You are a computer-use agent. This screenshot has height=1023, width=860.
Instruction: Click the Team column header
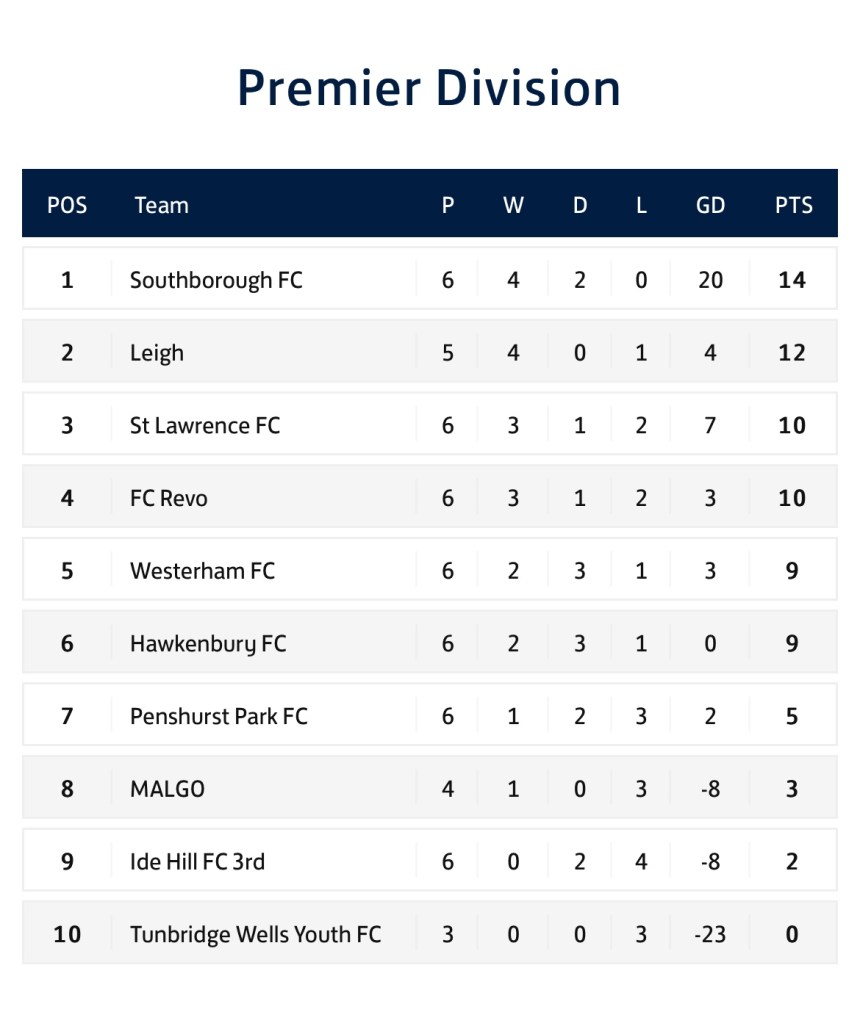click(x=161, y=205)
